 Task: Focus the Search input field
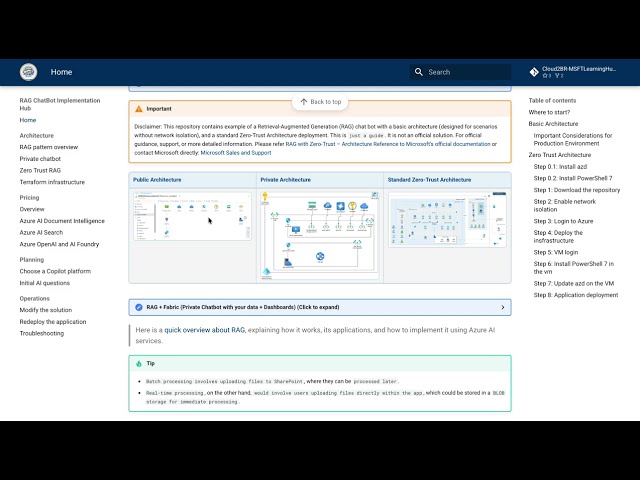460,72
